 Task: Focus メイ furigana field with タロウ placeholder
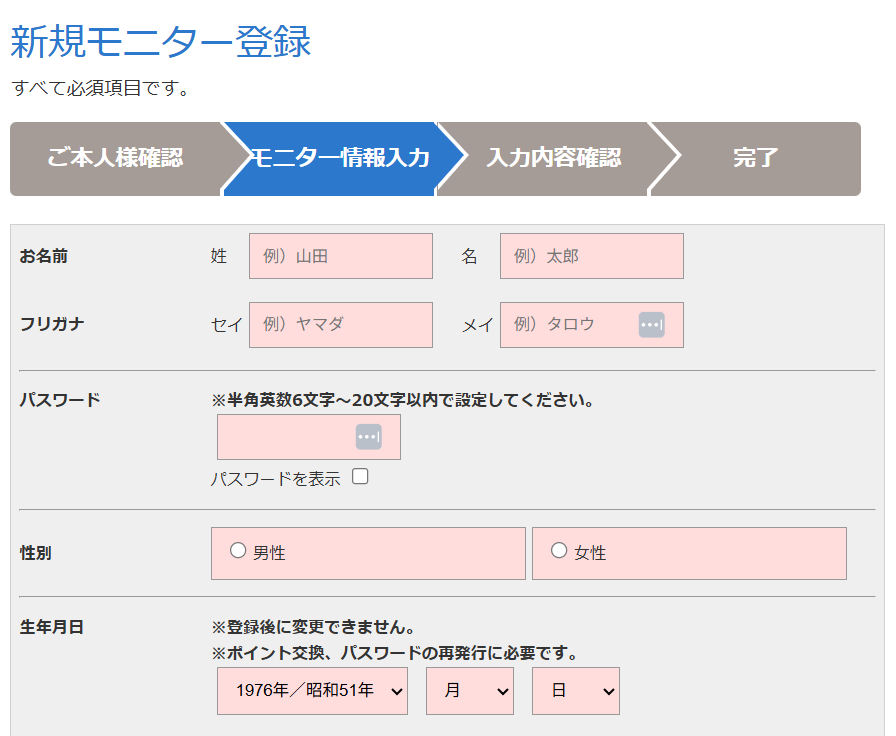point(591,325)
